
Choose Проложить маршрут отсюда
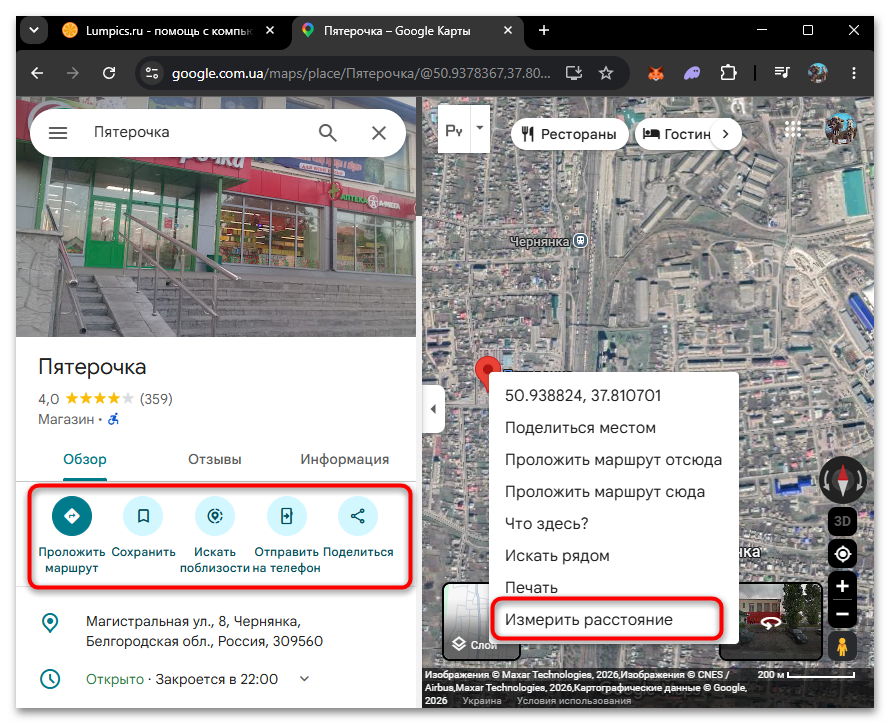tap(613, 460)
